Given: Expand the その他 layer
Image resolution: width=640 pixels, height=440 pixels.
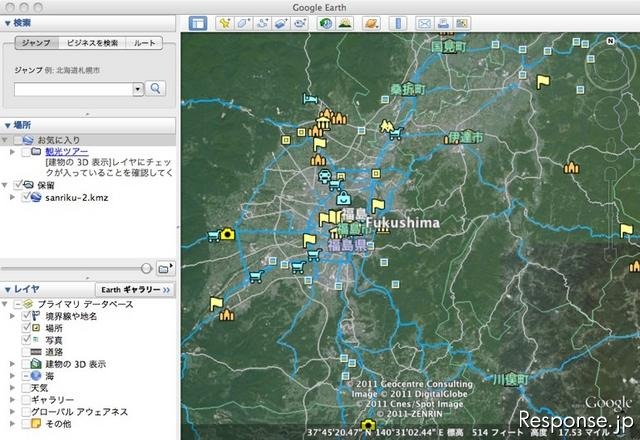Looking at the screenshot, I should [12, 424].
